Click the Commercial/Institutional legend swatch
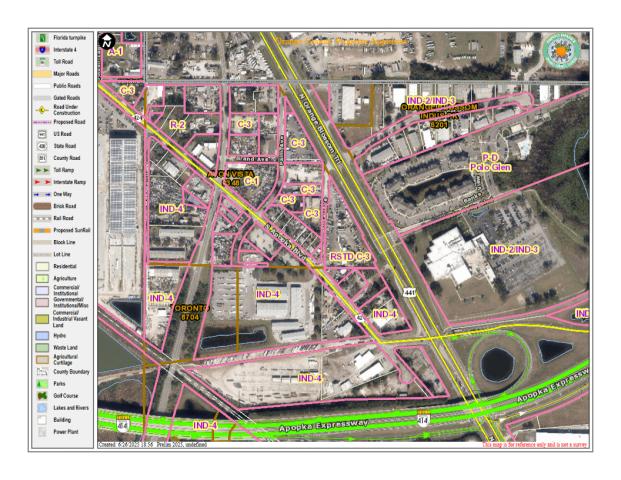The image size is (621, 480). (42, 290)
